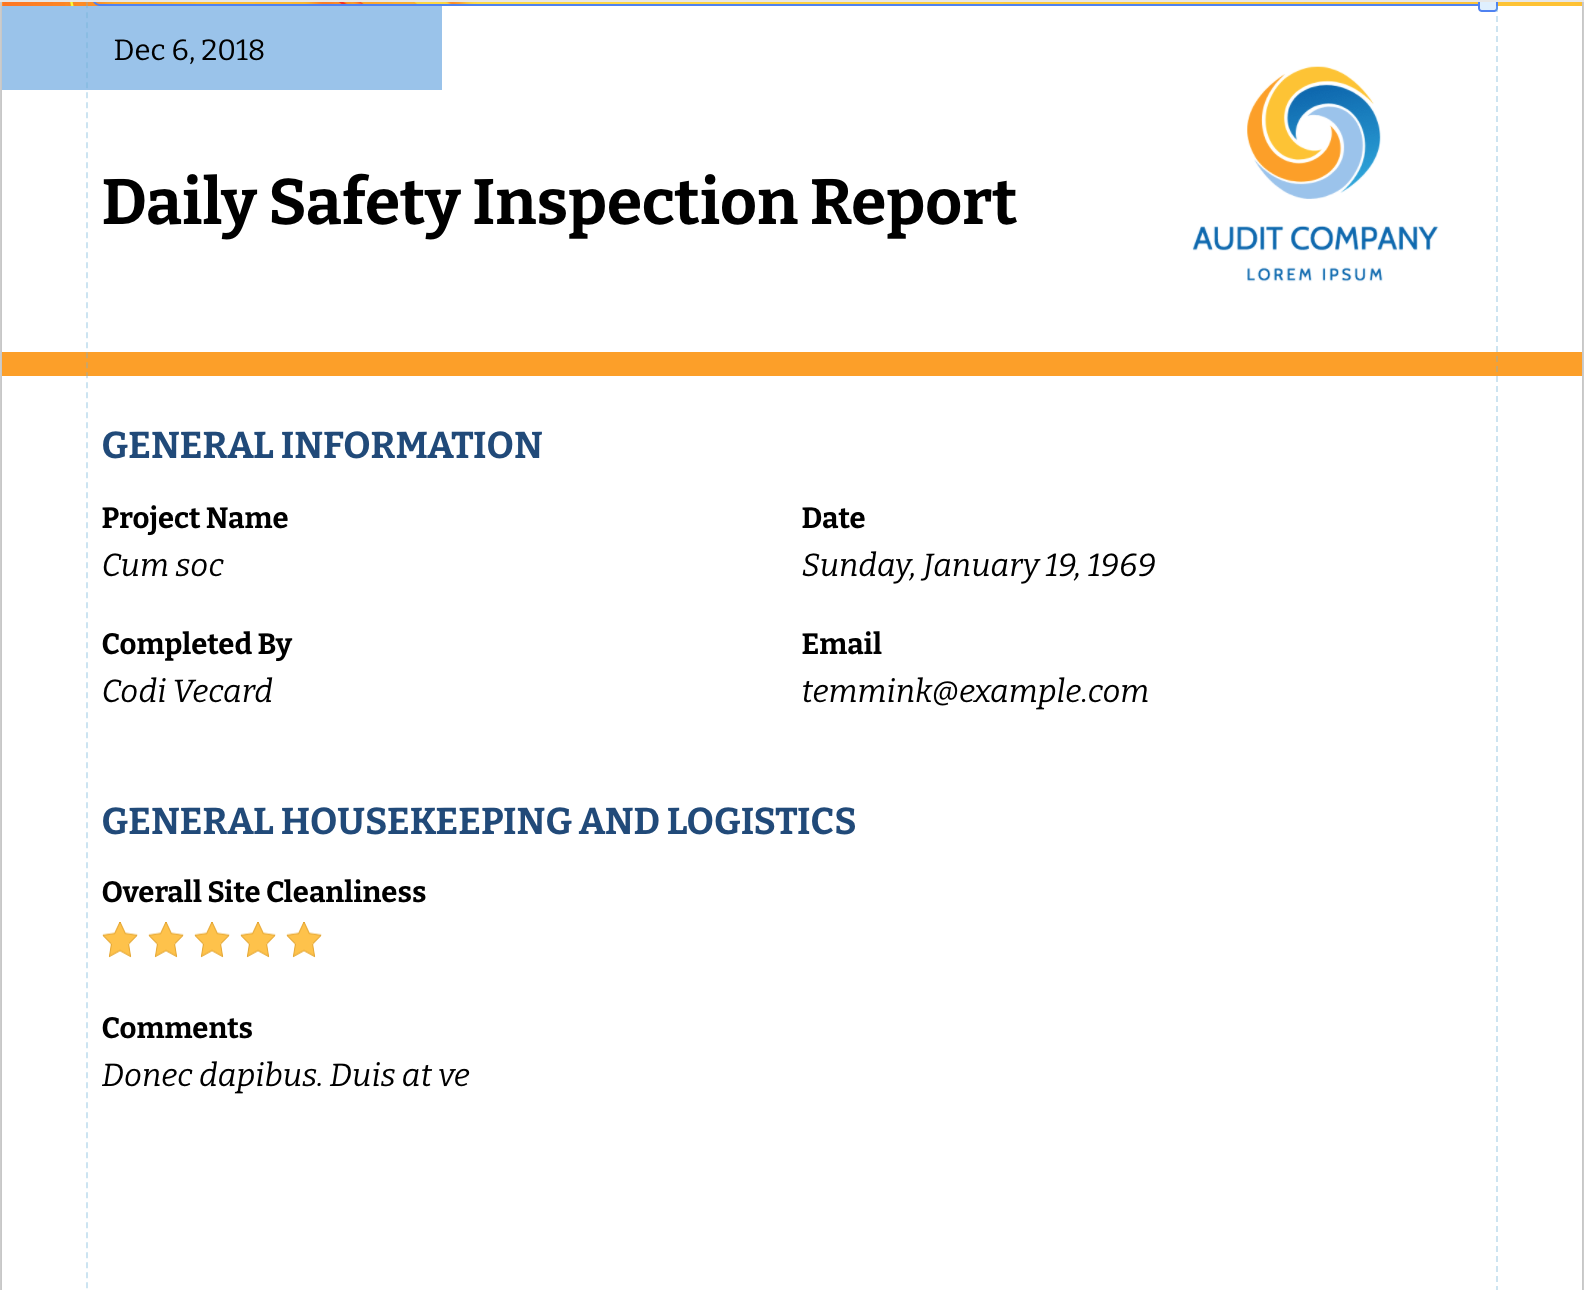The height and width of the screenshot is (1290, 1584).
Task: Select the third rating star
Action: [212, 941]
